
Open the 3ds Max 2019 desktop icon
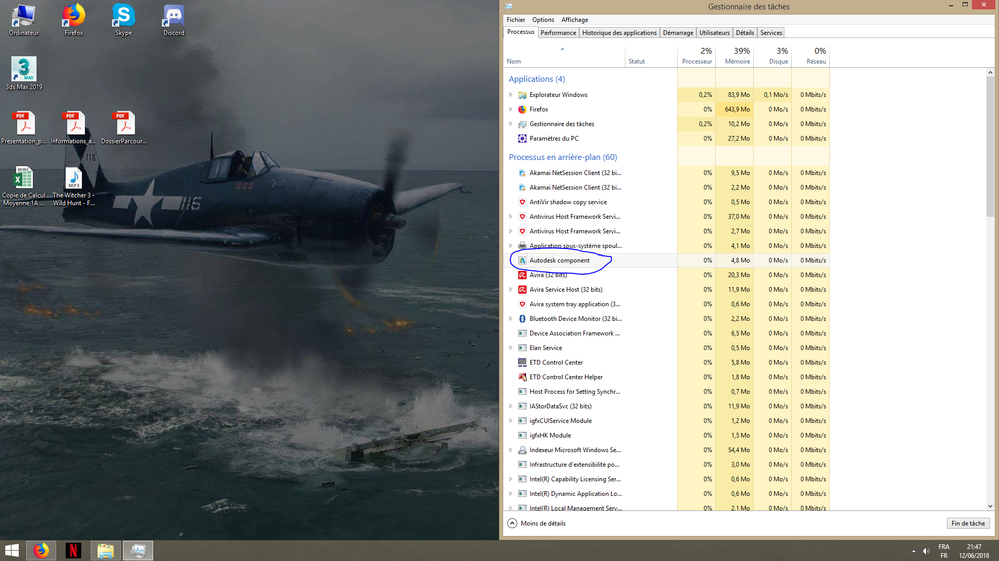point(24,73)
